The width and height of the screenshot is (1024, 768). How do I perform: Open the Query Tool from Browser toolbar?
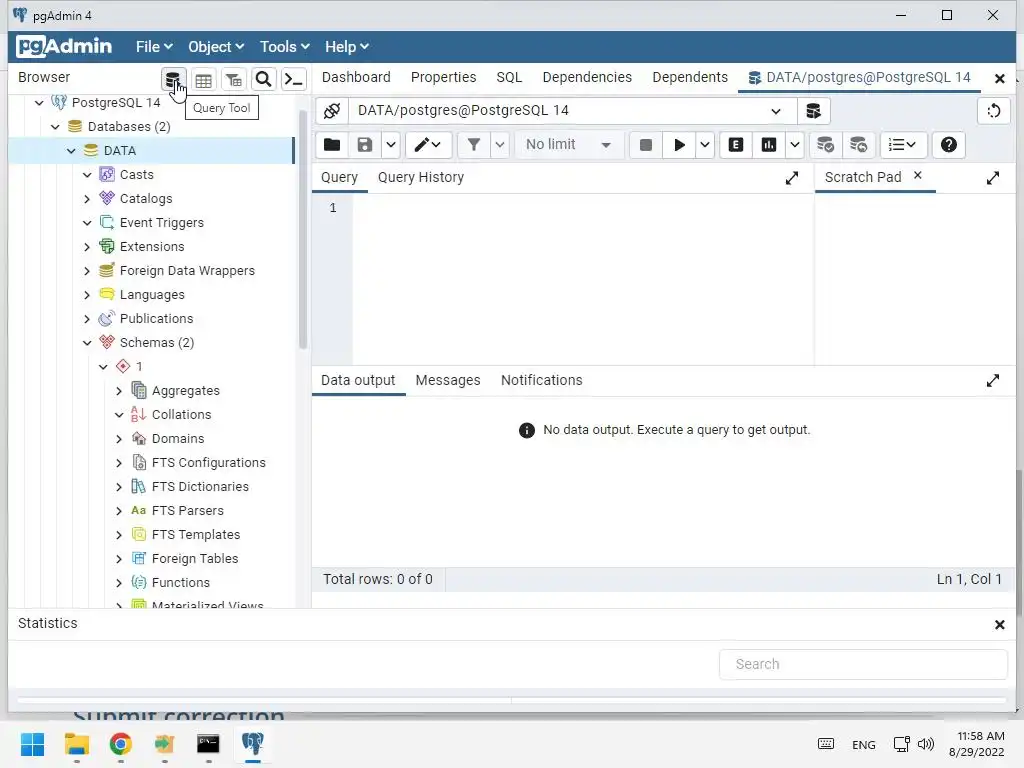pyautogui.click(x=172, y=80)
